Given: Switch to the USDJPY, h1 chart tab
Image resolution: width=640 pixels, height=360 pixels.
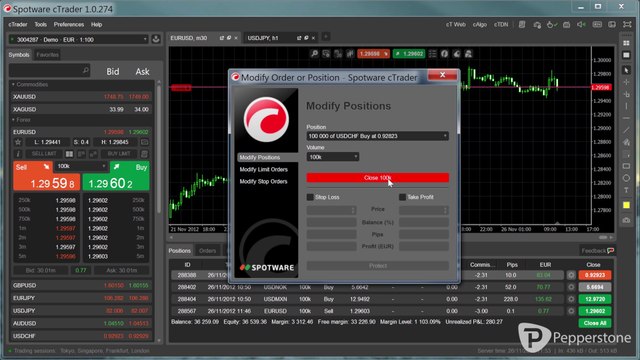Looking at the screenshot, I should (263, 38).
